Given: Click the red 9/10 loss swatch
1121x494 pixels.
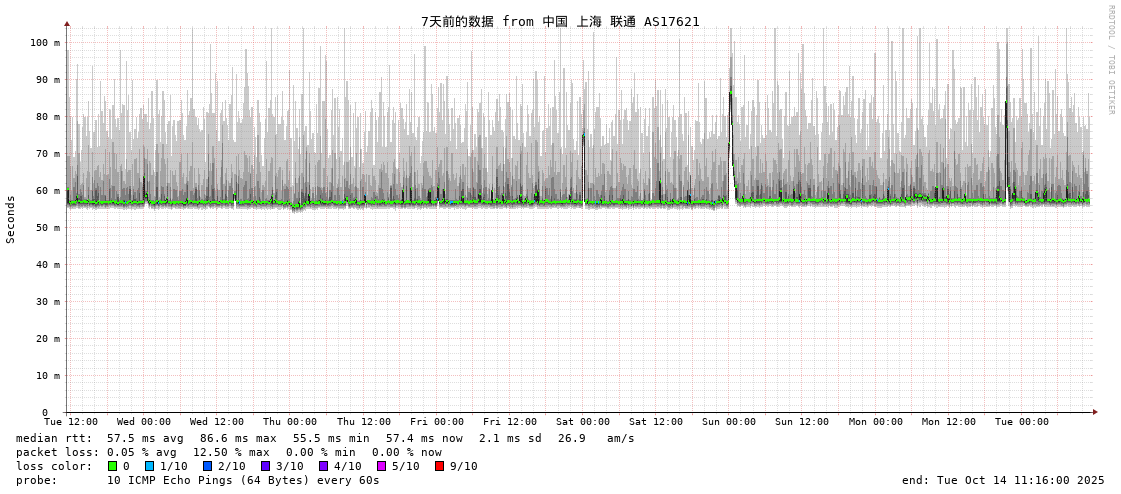Looking at the screenshot, I should [439, 466].
